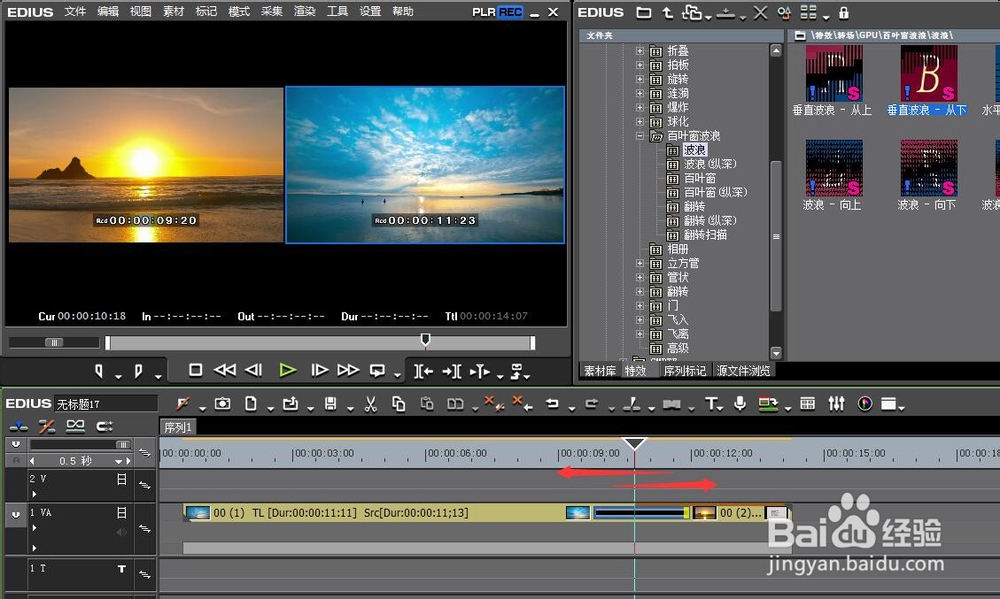Click the Redo arrow icon
1000x599 pixels.
click(x=592, y=404)
